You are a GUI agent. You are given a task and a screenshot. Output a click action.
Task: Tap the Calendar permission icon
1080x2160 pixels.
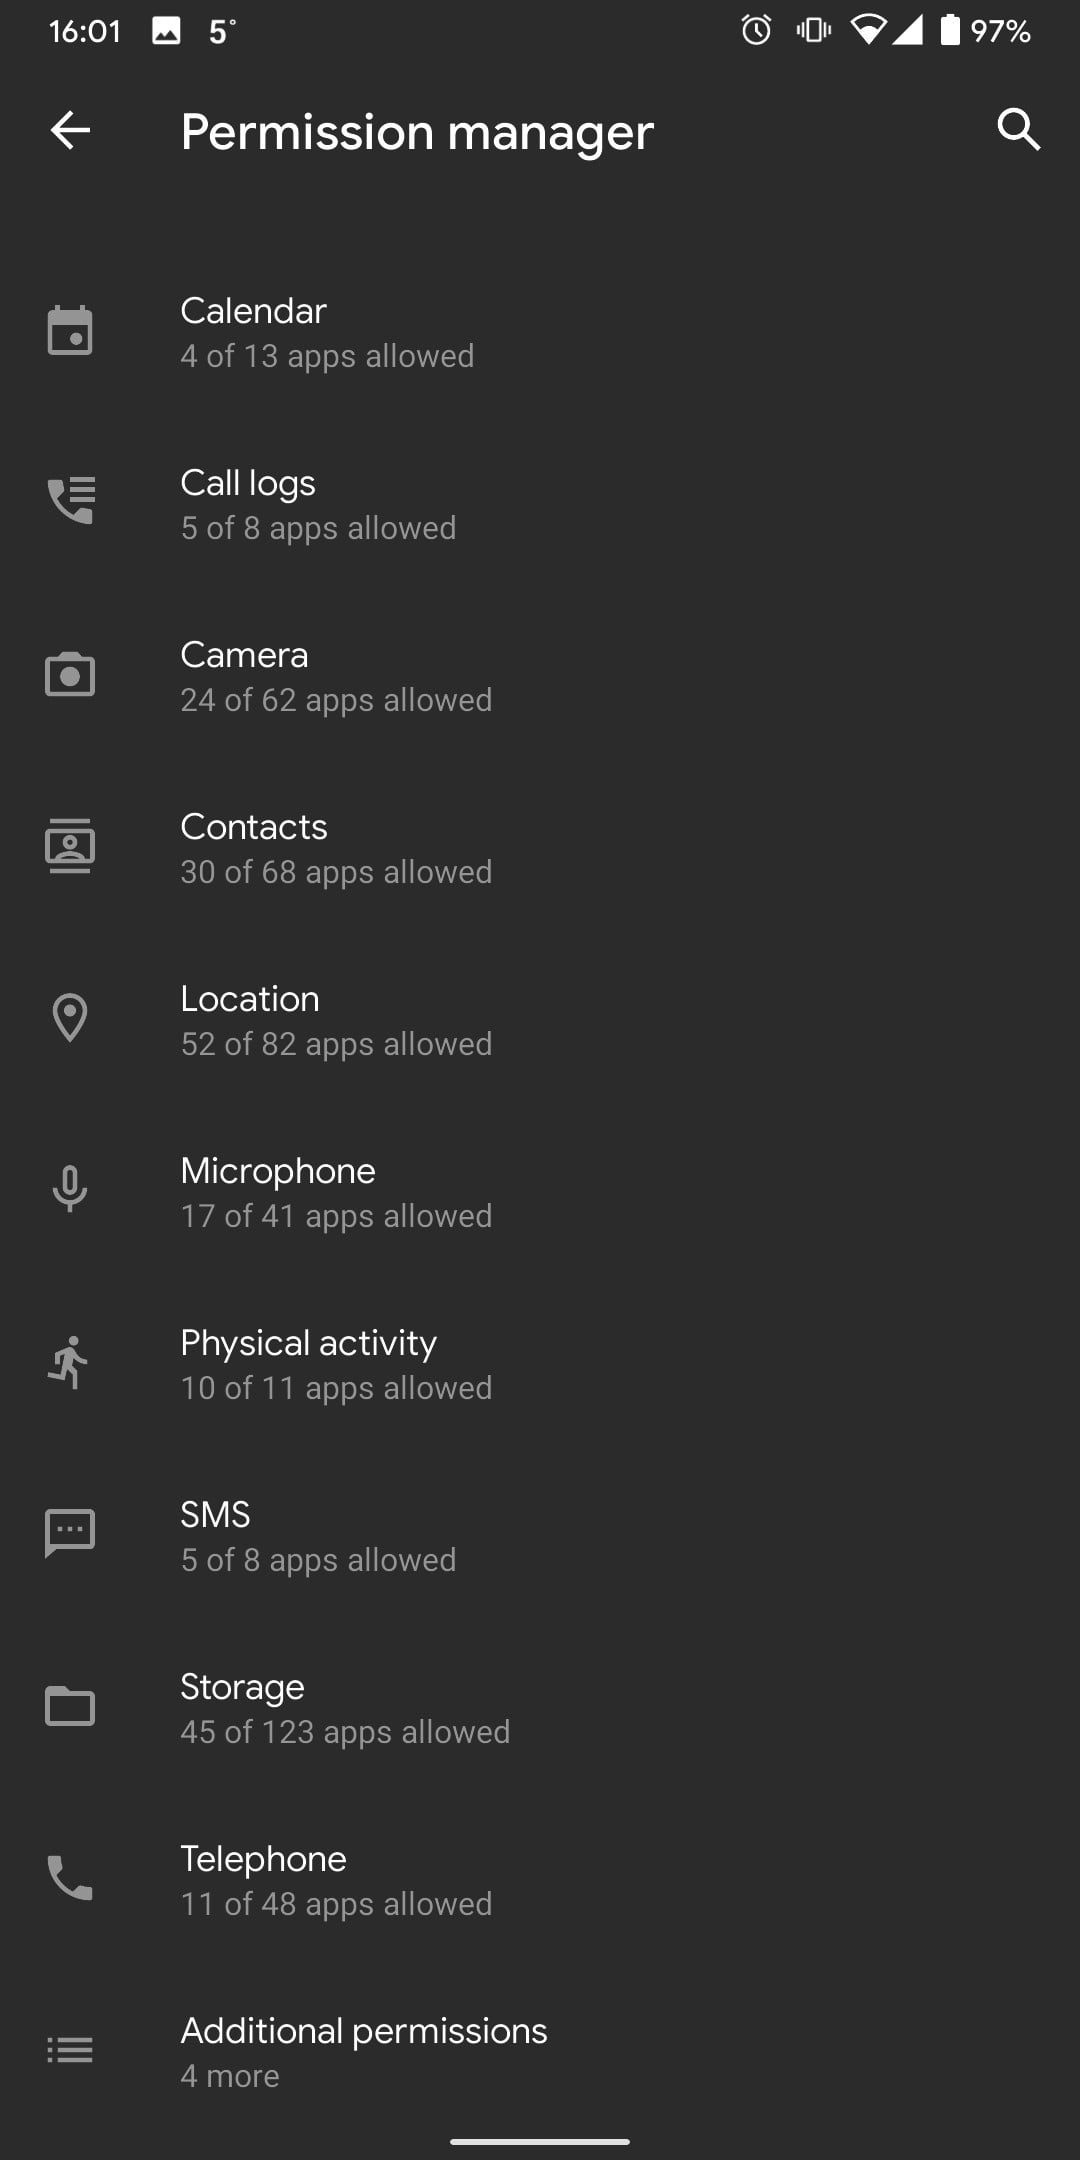[x=70, y=331]
